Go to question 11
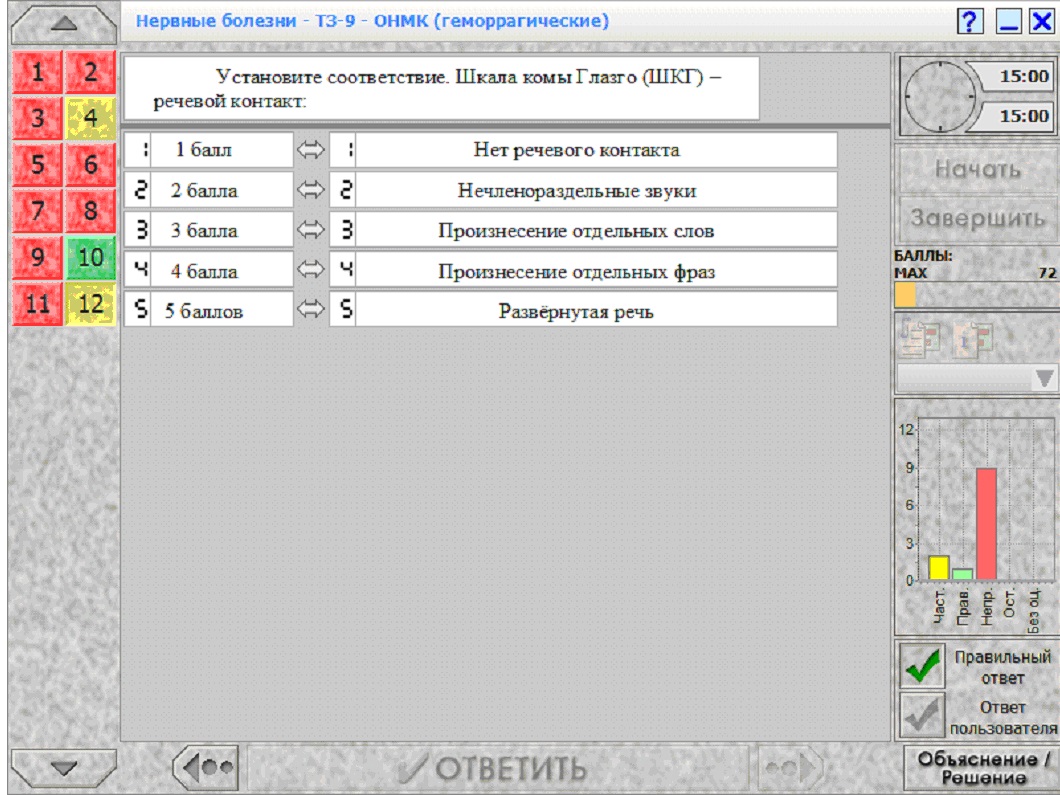The height and width of the screenshot is (795, 1060). [x=37, y=304]
